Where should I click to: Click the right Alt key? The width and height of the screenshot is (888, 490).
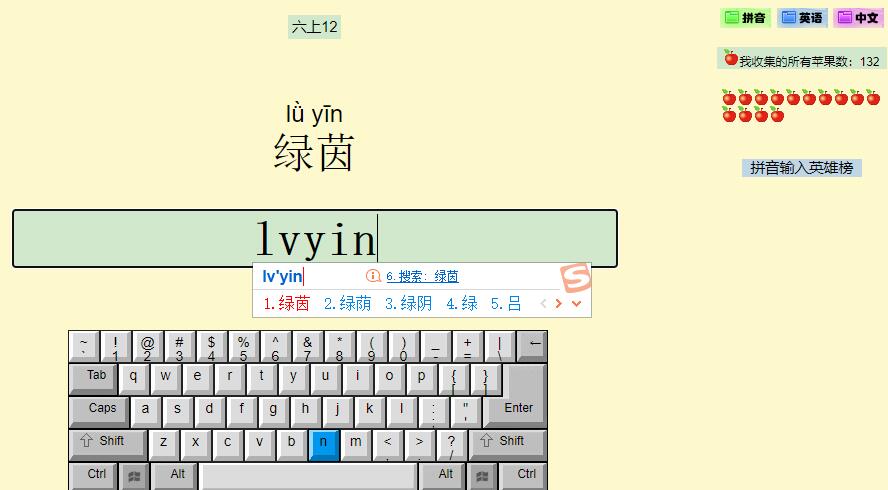pyautogui.click(x=443, y=477)
